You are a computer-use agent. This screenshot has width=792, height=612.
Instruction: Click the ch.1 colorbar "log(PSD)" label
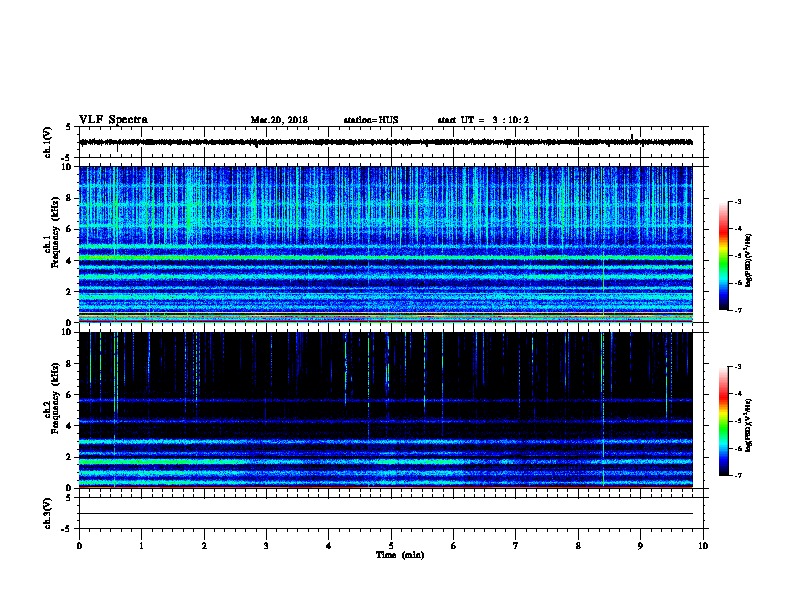[x=749, y=261]
